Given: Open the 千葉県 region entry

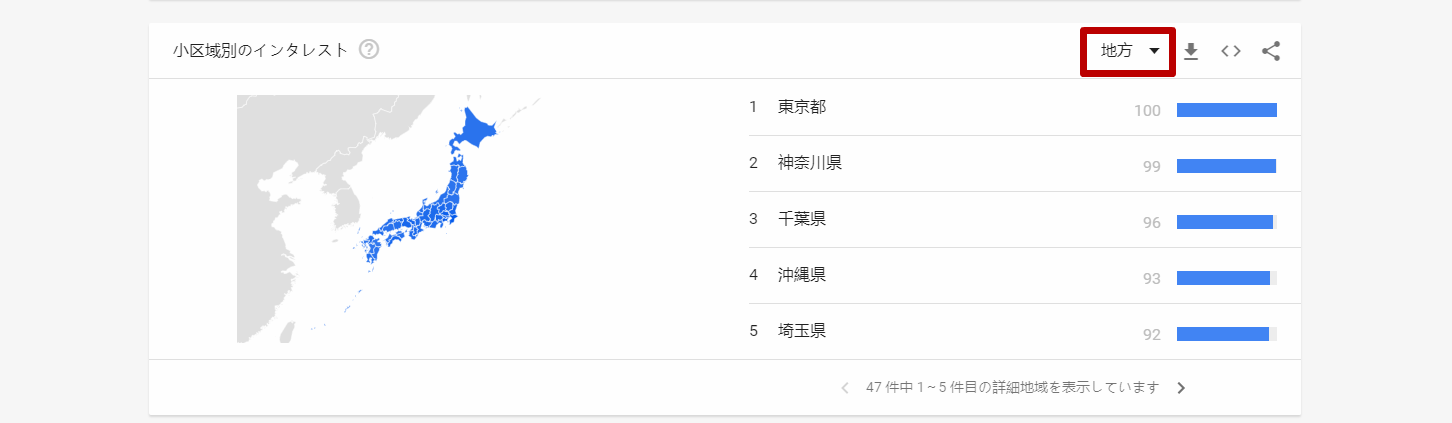Looking at the screenshot, I should 802,219.
